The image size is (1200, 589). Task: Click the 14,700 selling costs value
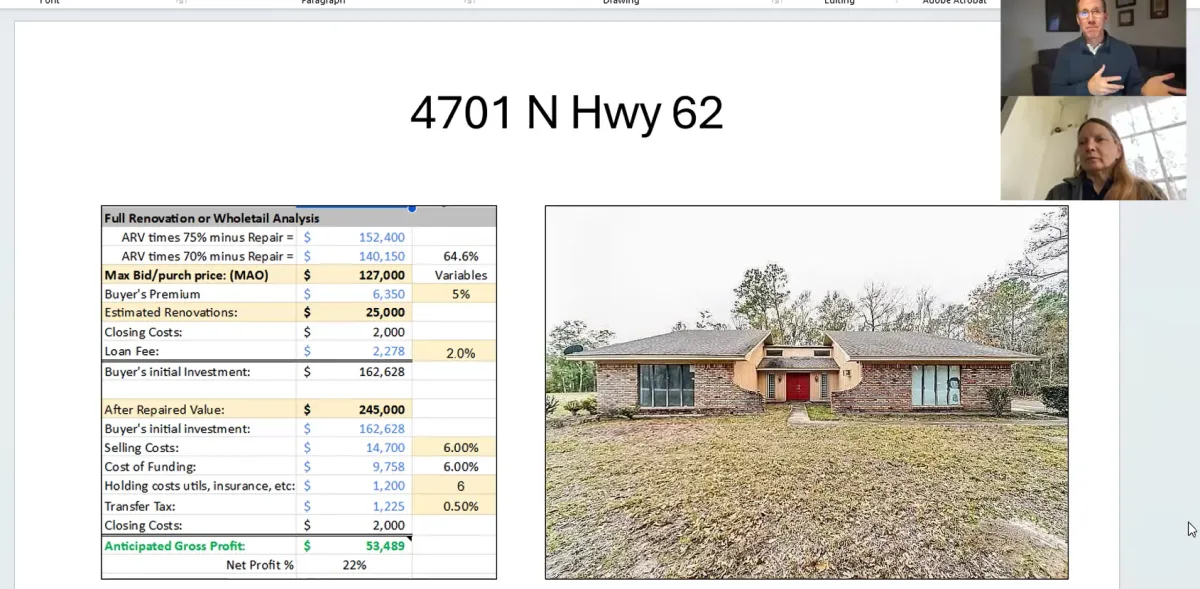(385, 447)
